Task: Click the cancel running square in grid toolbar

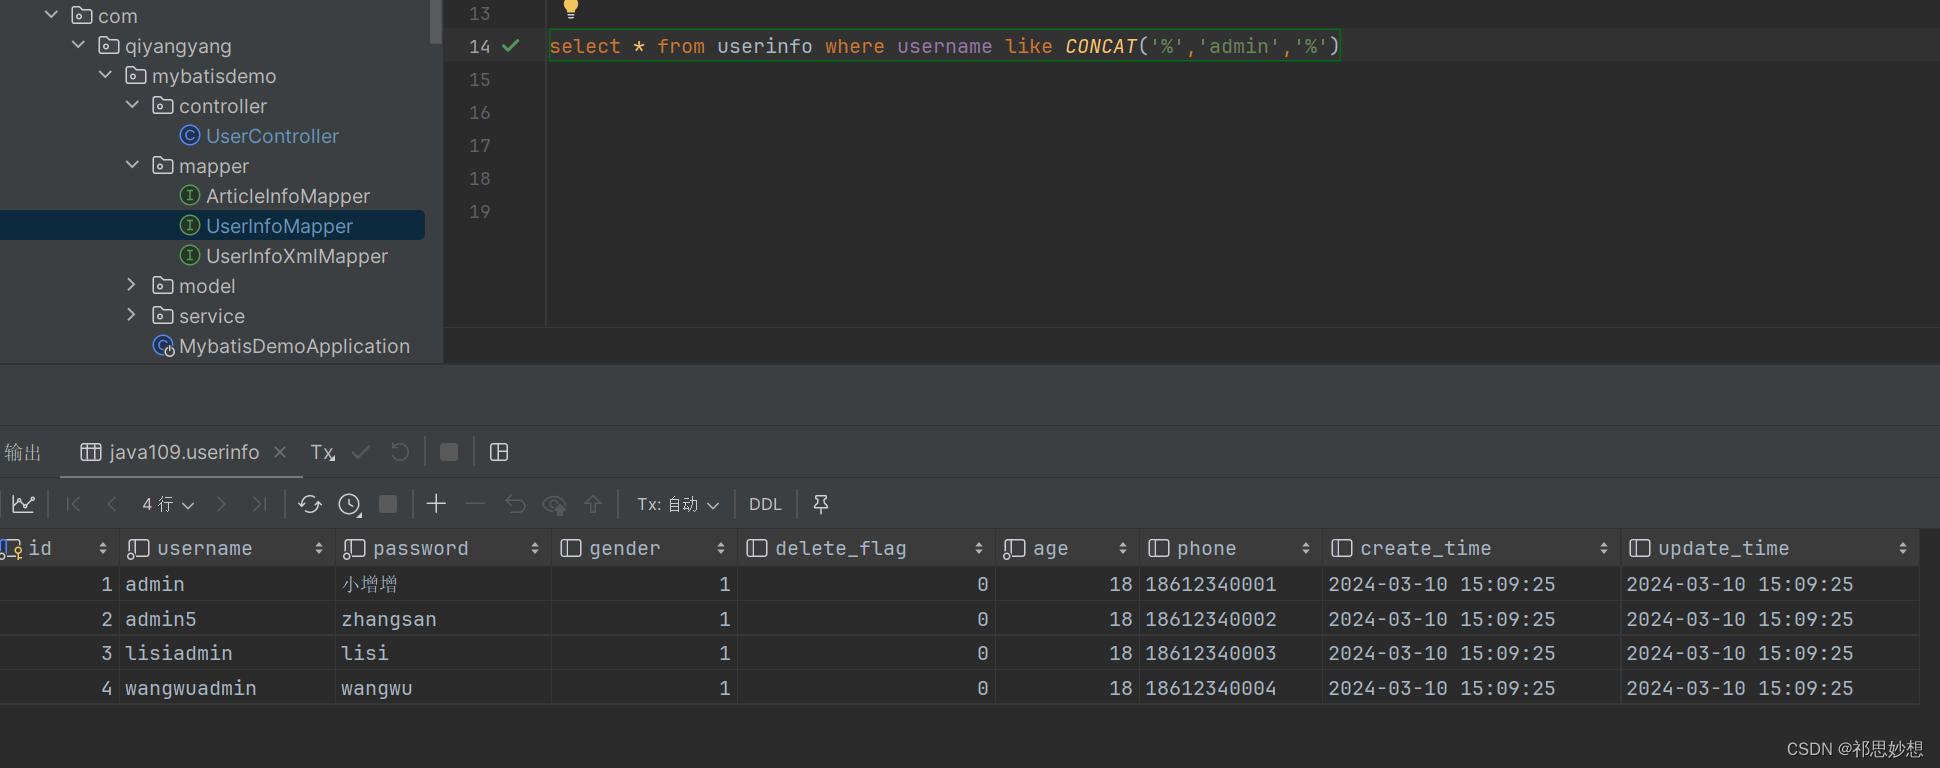Action: [x=388, y=504]
